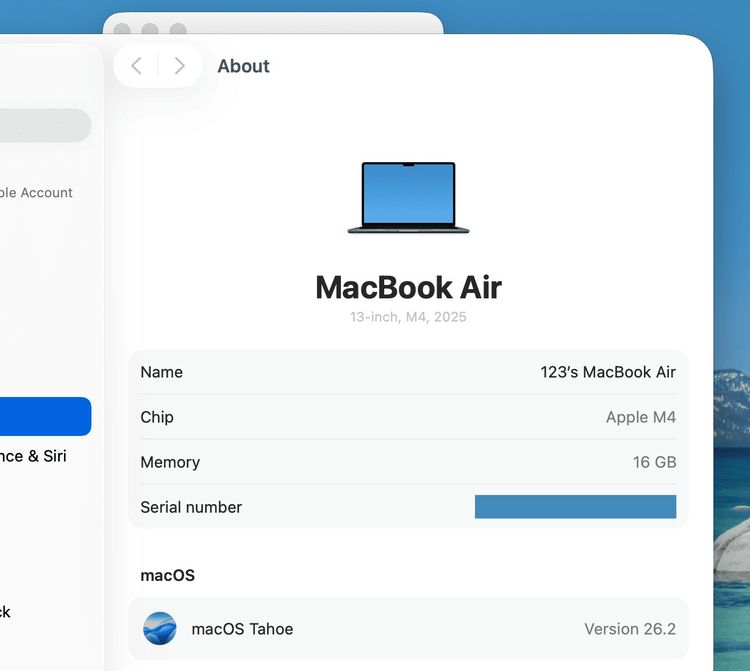
Task: Open the Siri settings in sidebar
Action: tap(33, 456)
